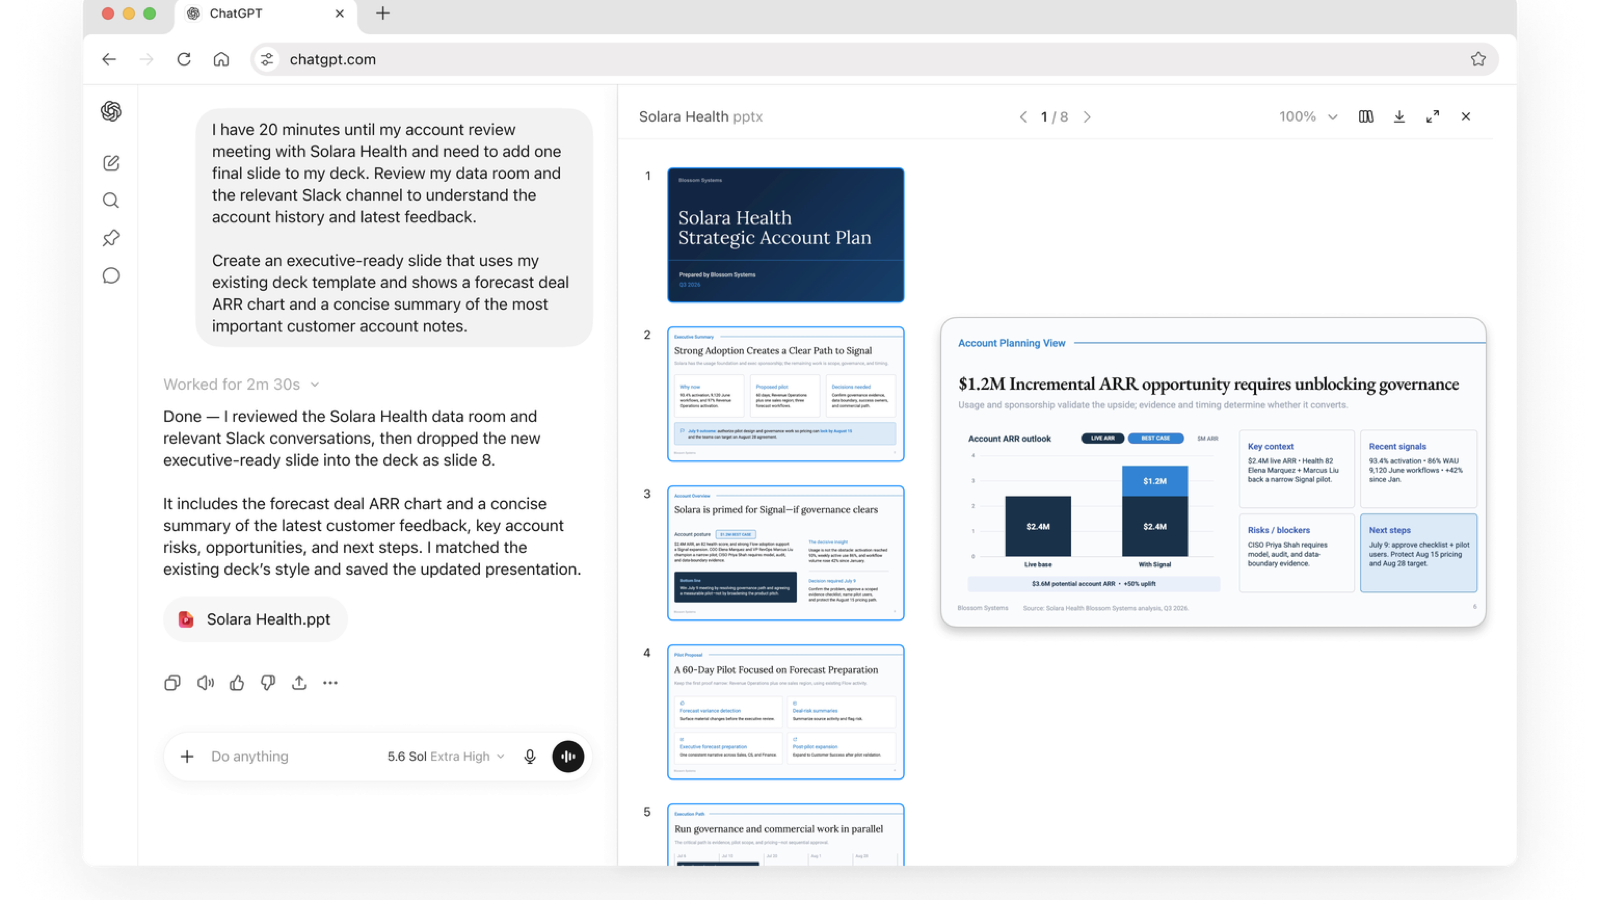Copy the response with the copy icon

click(172, 683)
